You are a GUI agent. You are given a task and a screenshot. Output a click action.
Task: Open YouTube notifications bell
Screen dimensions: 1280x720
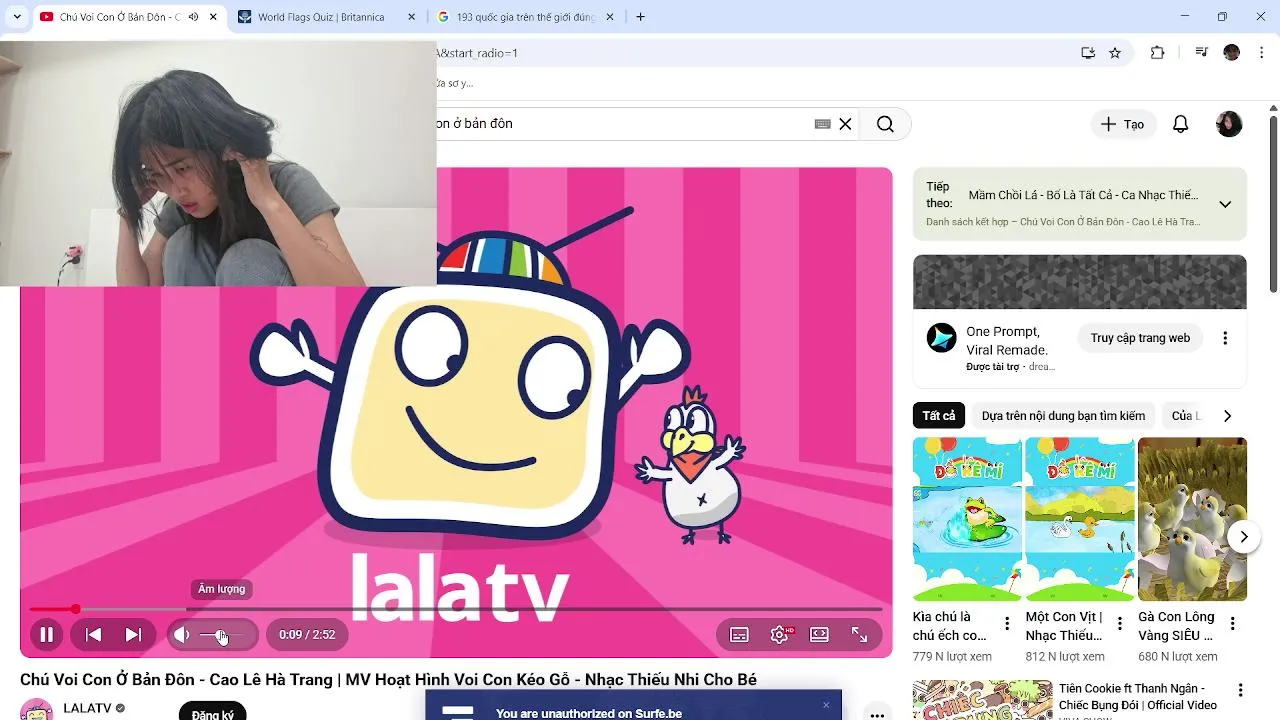(1181, 124)
